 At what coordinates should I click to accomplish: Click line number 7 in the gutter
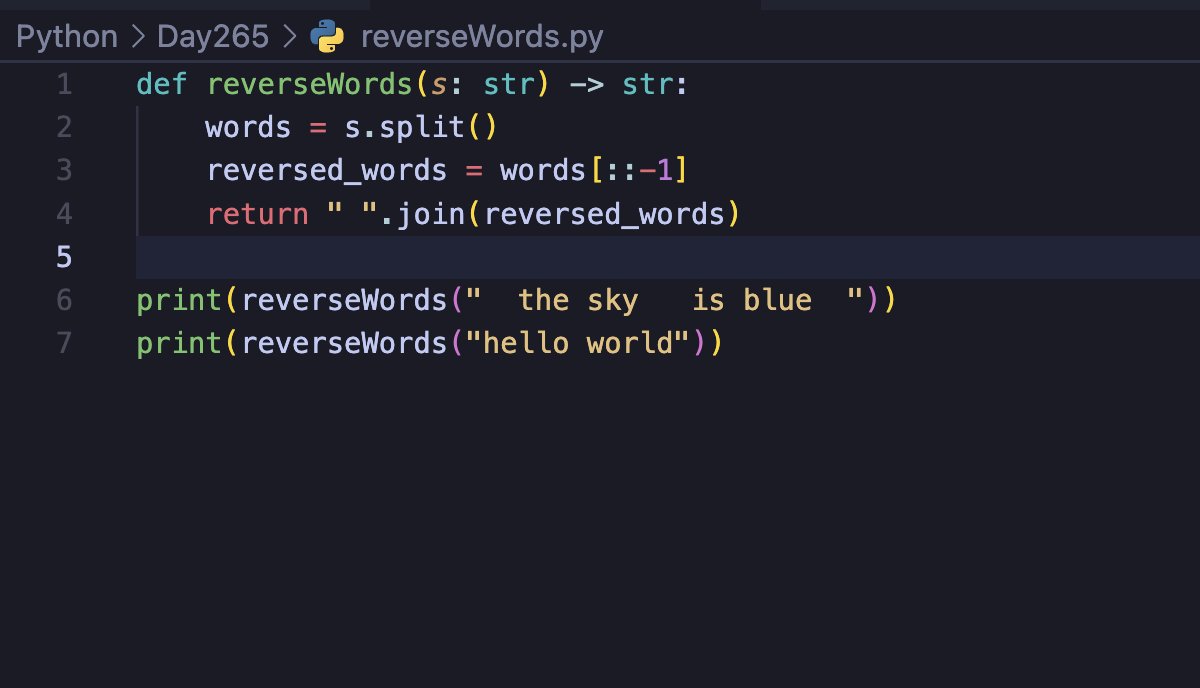(x=63, y=343)
